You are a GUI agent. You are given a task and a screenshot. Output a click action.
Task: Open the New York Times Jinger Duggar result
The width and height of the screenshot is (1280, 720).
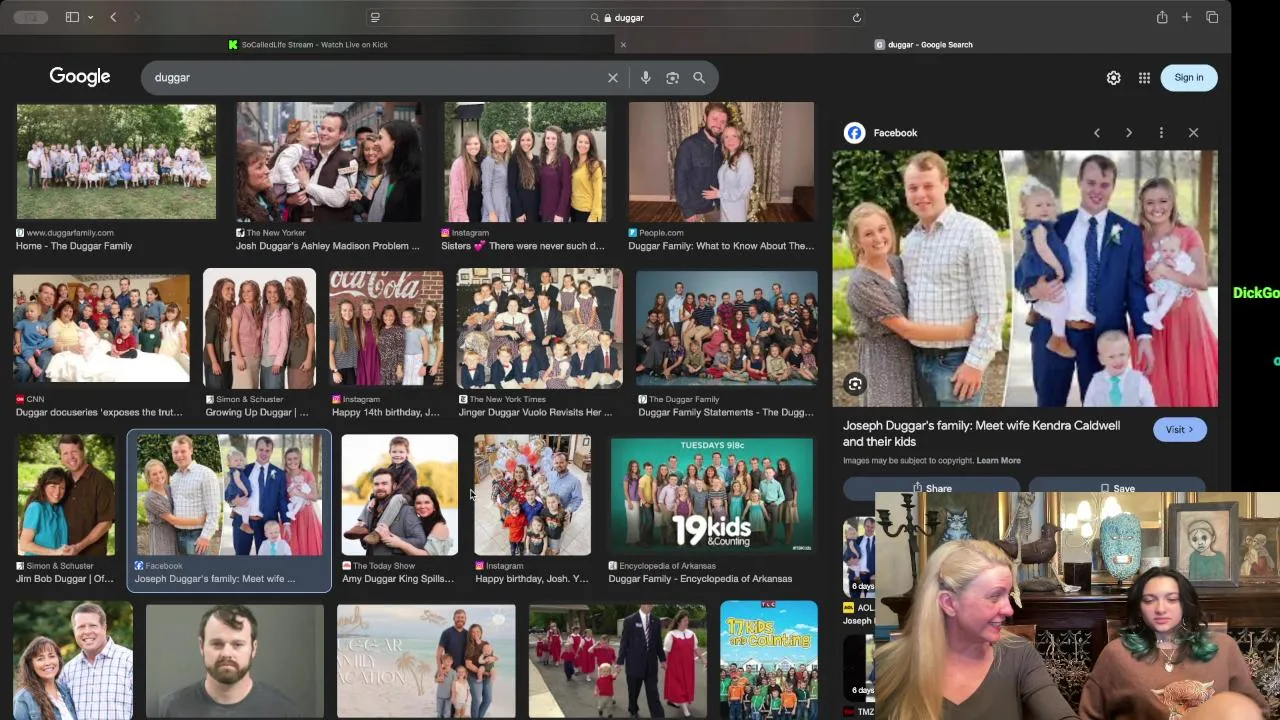tap(539, 328)
